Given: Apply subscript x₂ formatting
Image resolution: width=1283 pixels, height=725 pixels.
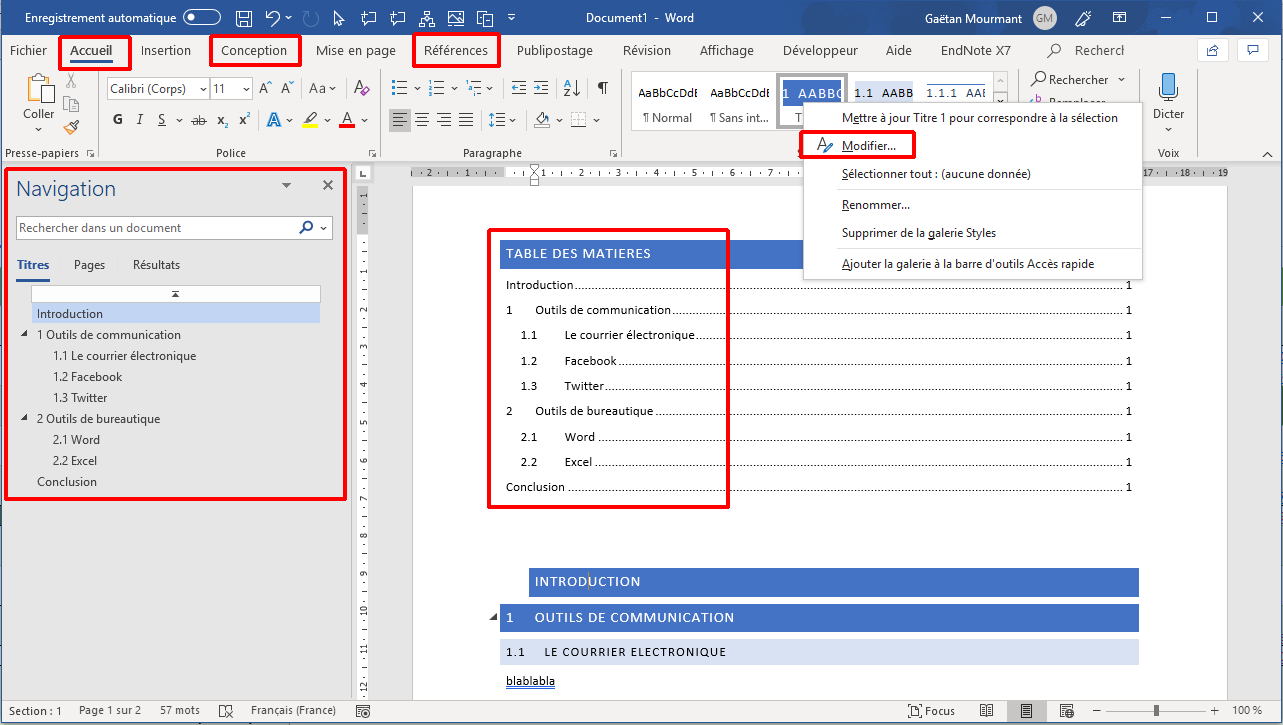Looking at the screenshot, I should click(222, 120).
